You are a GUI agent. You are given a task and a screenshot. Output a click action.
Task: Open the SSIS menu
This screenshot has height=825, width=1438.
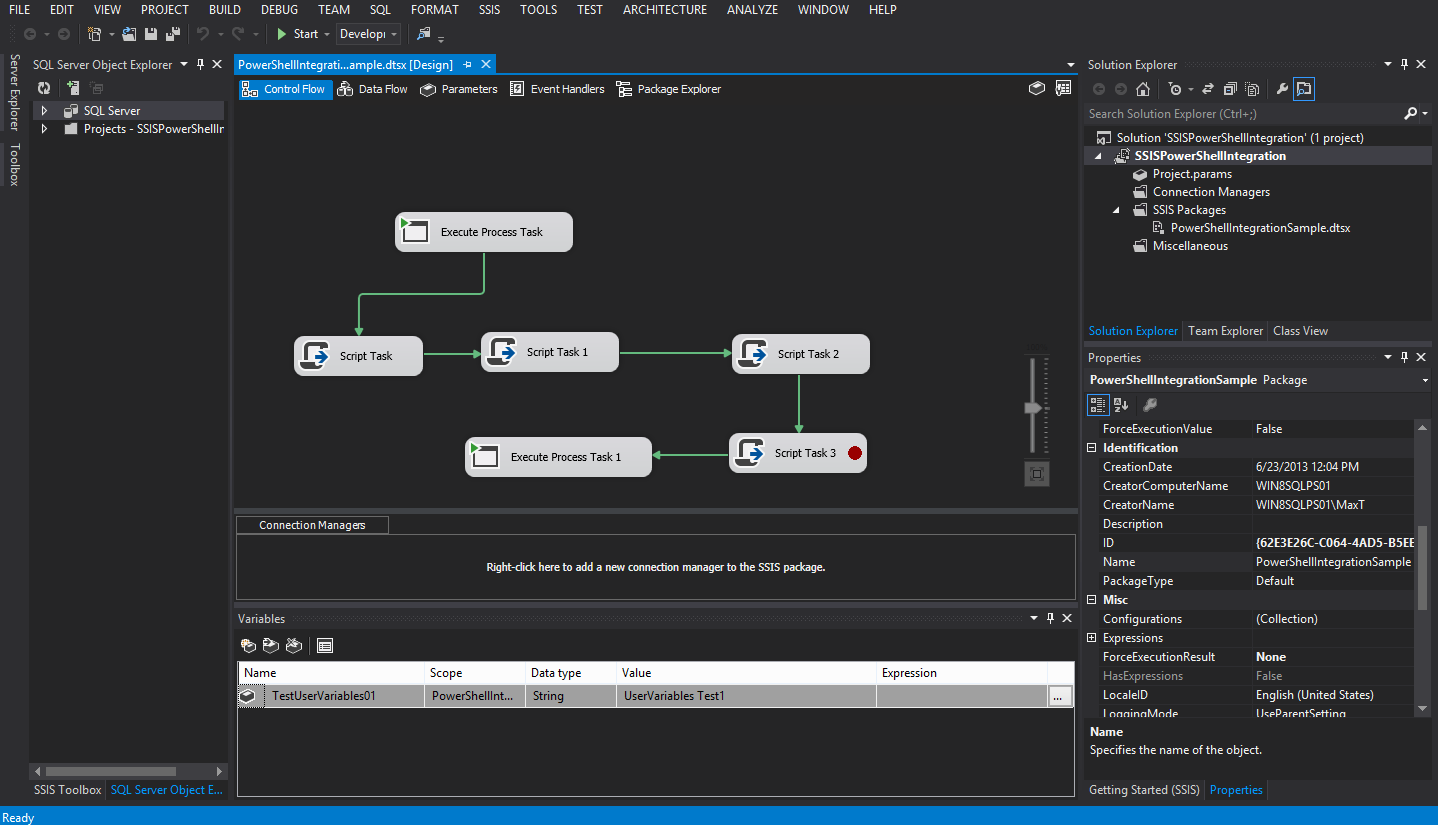point(489,10)
